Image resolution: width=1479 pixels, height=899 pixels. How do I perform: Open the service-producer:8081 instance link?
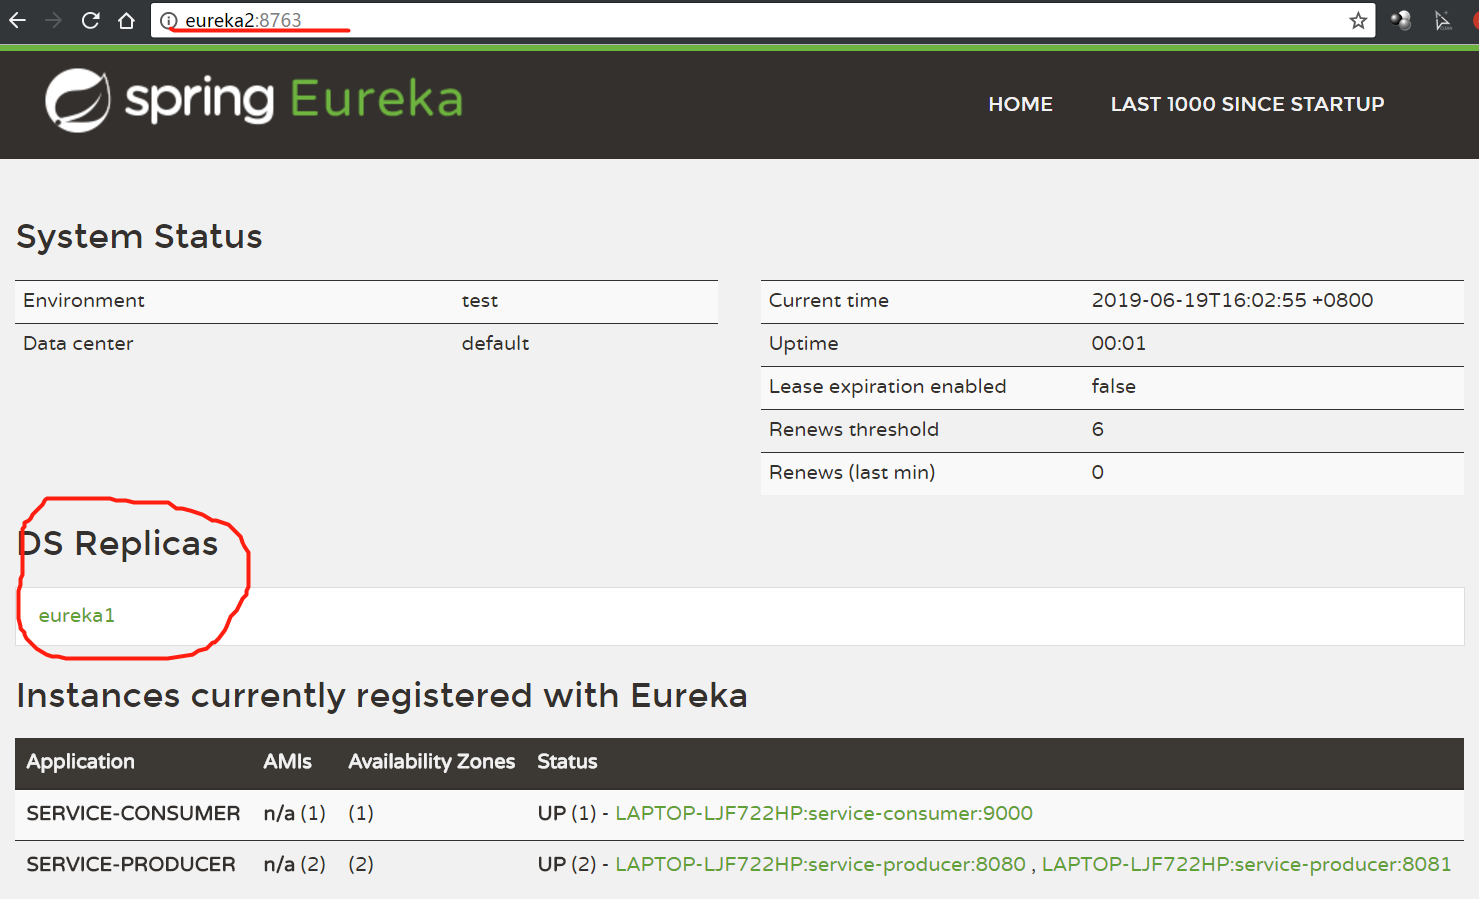1246,864
